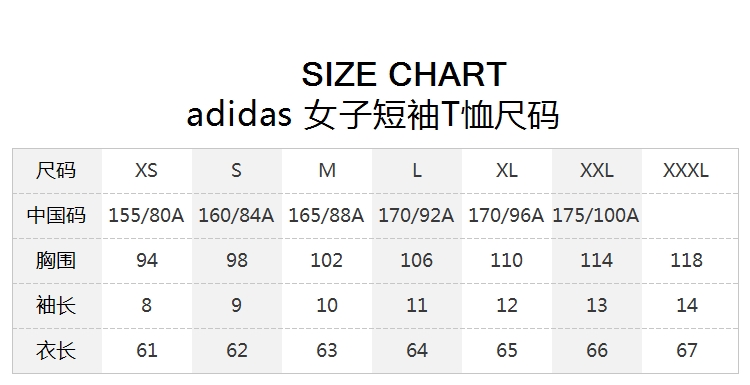Viewport: 750px width, 385px height.
Task: Click the XL size header
Action: coord(506,170)
